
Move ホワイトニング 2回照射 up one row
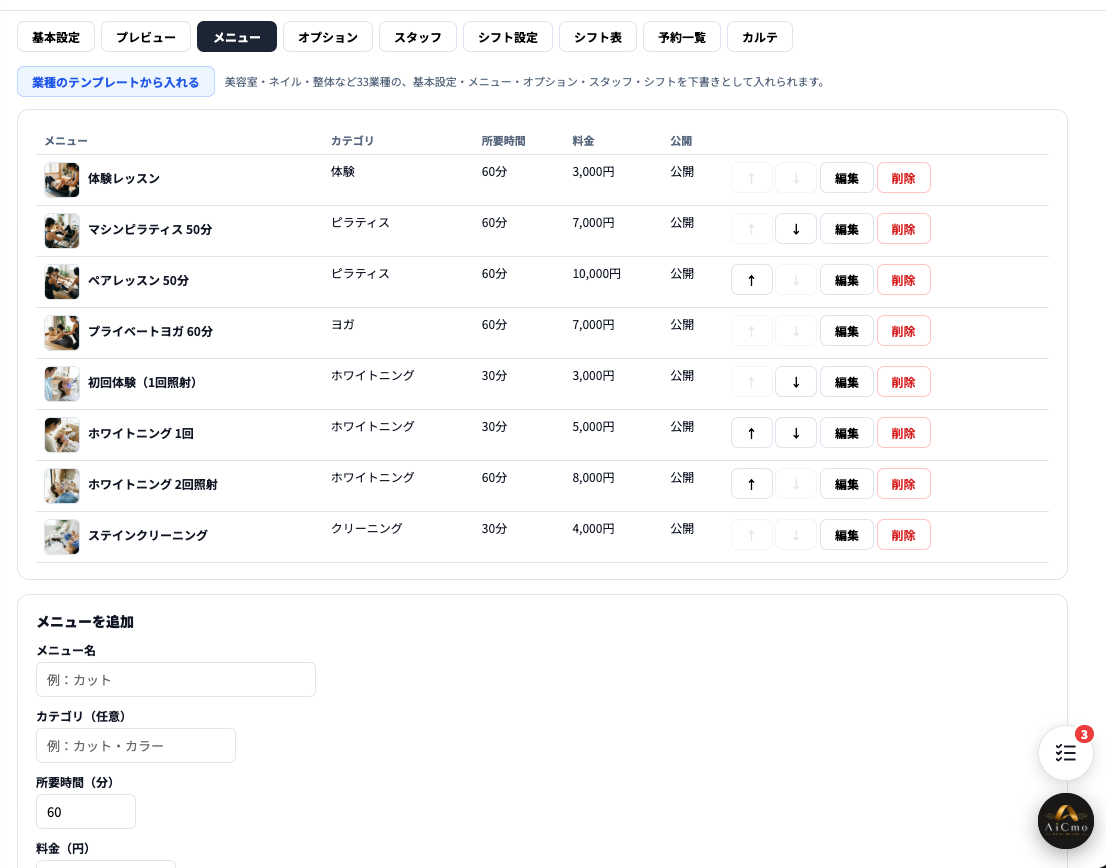(751, 484)
